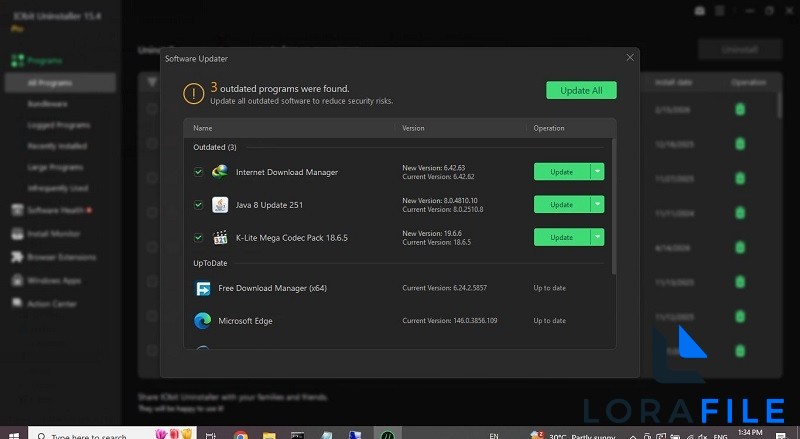Select the Microsoft Edge name text
Image resolution: width=800 pixels, height=439 pixels.
point(245,321)
